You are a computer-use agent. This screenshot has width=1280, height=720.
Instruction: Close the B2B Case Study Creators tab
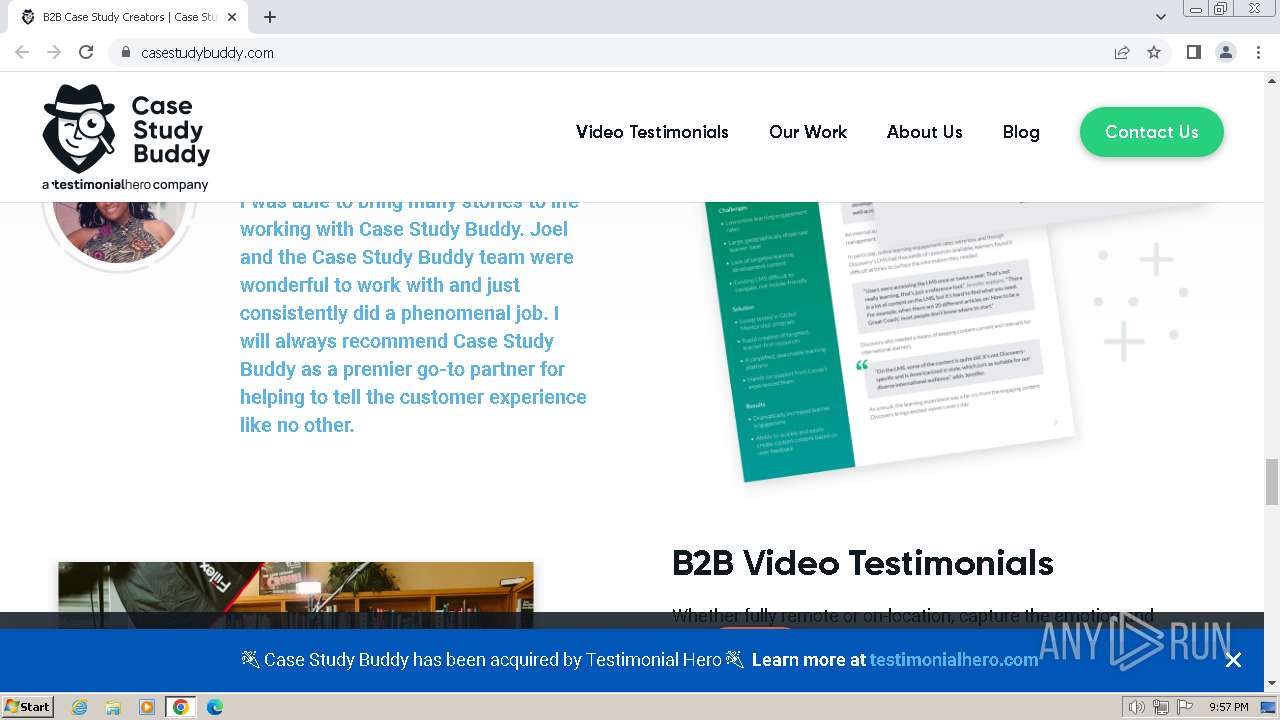coord(233,17)
